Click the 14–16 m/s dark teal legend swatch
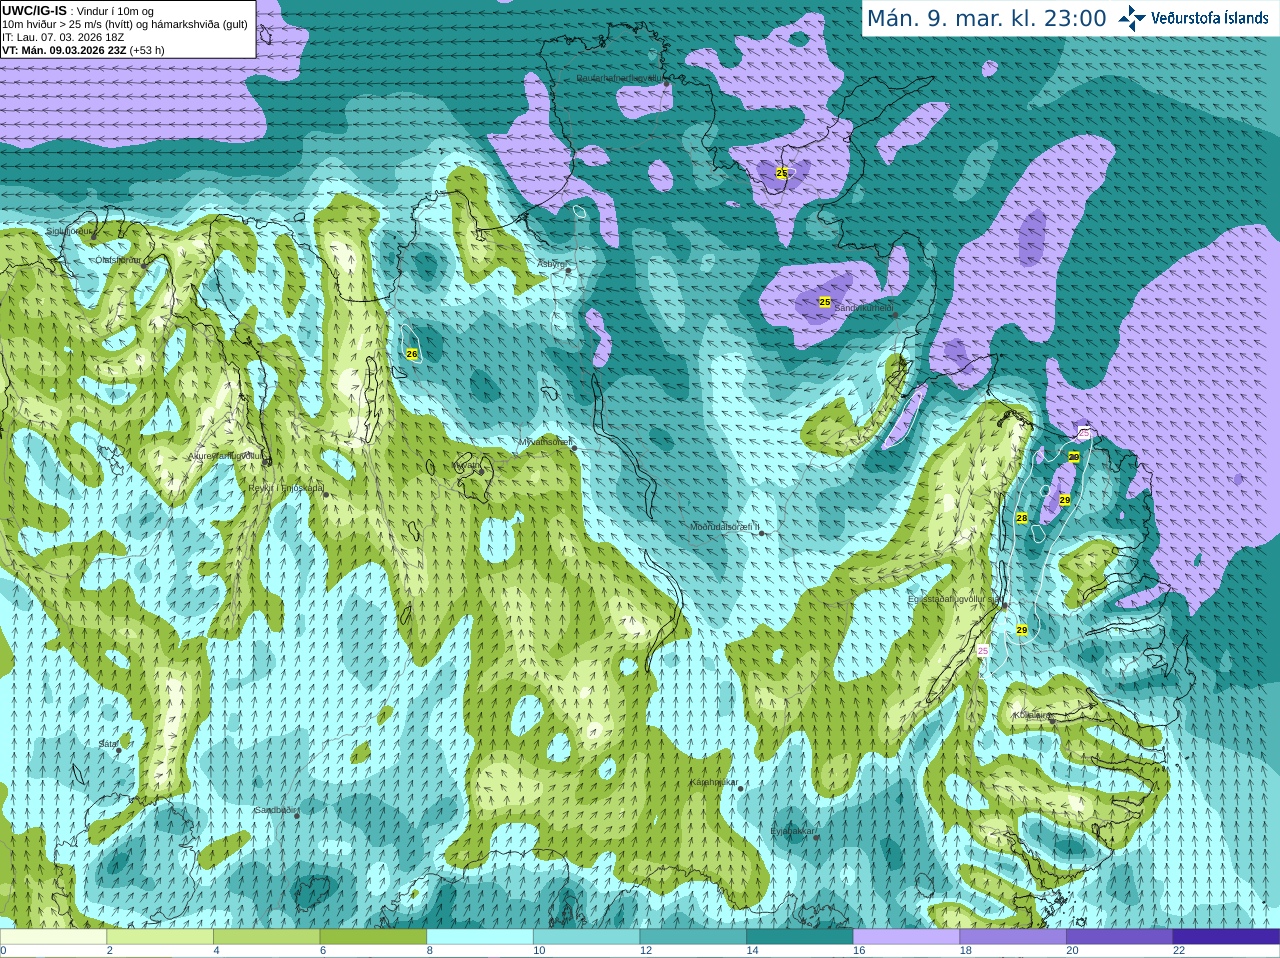The width and height of the screenshot is (1280, 958). coord(800,937)
